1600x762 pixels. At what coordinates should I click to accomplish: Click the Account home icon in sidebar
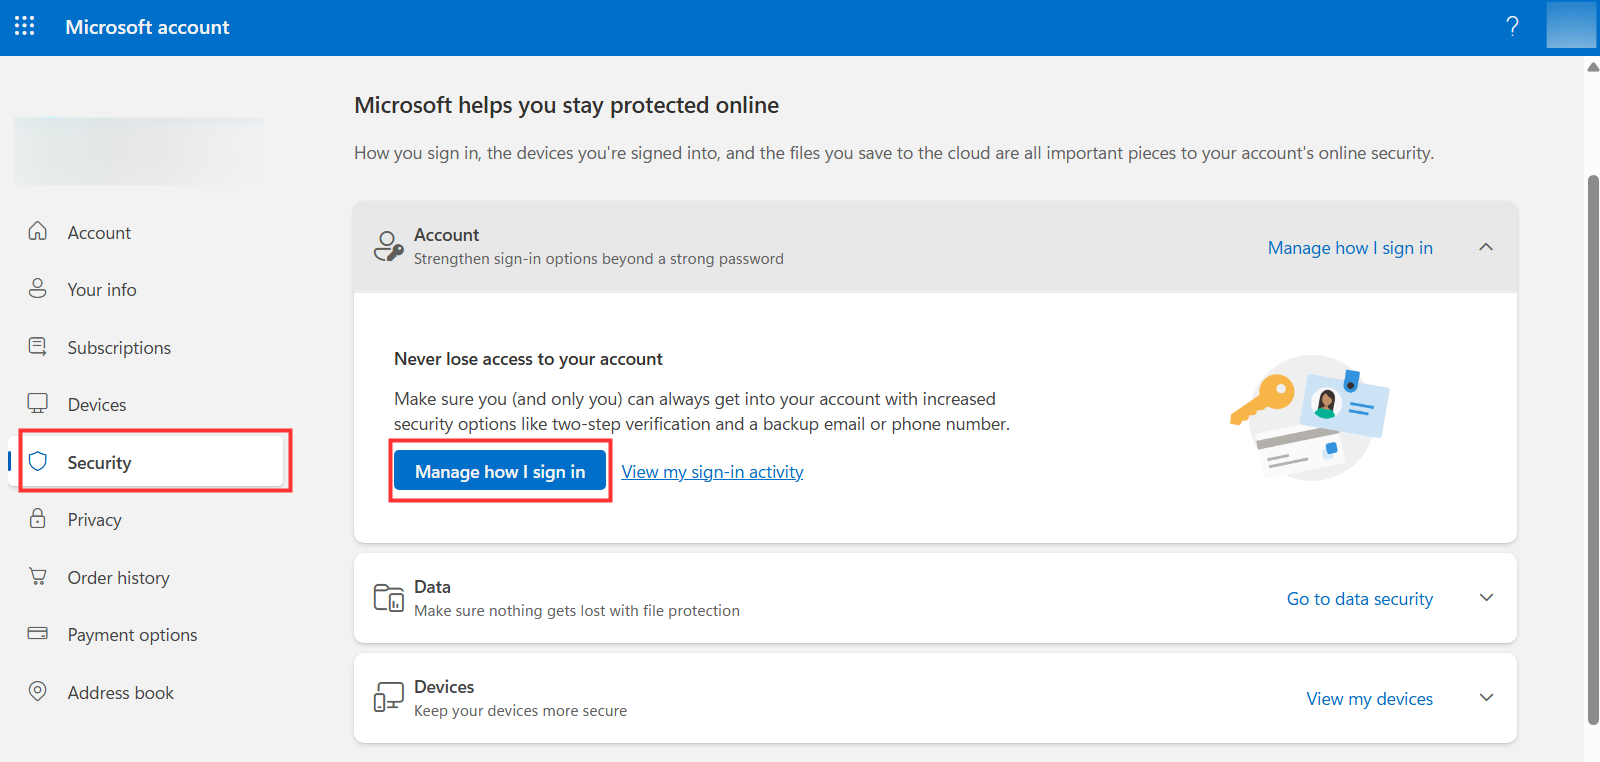(x=38, y=231)
